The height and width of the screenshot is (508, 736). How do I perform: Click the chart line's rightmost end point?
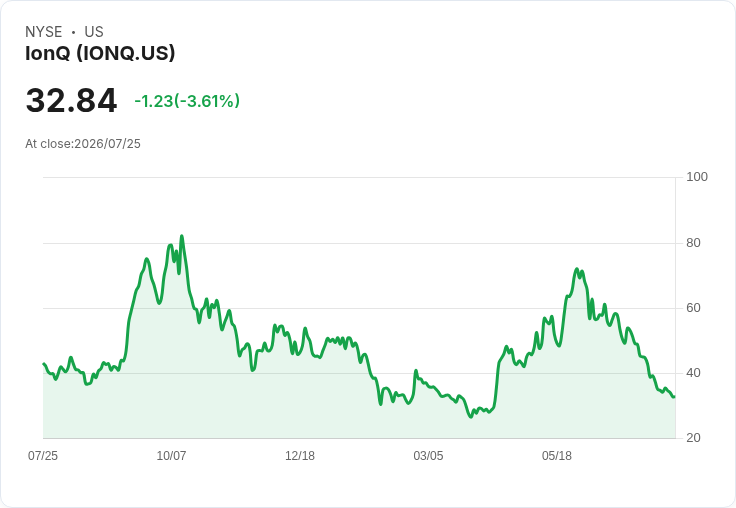click(x=675, y=397)
